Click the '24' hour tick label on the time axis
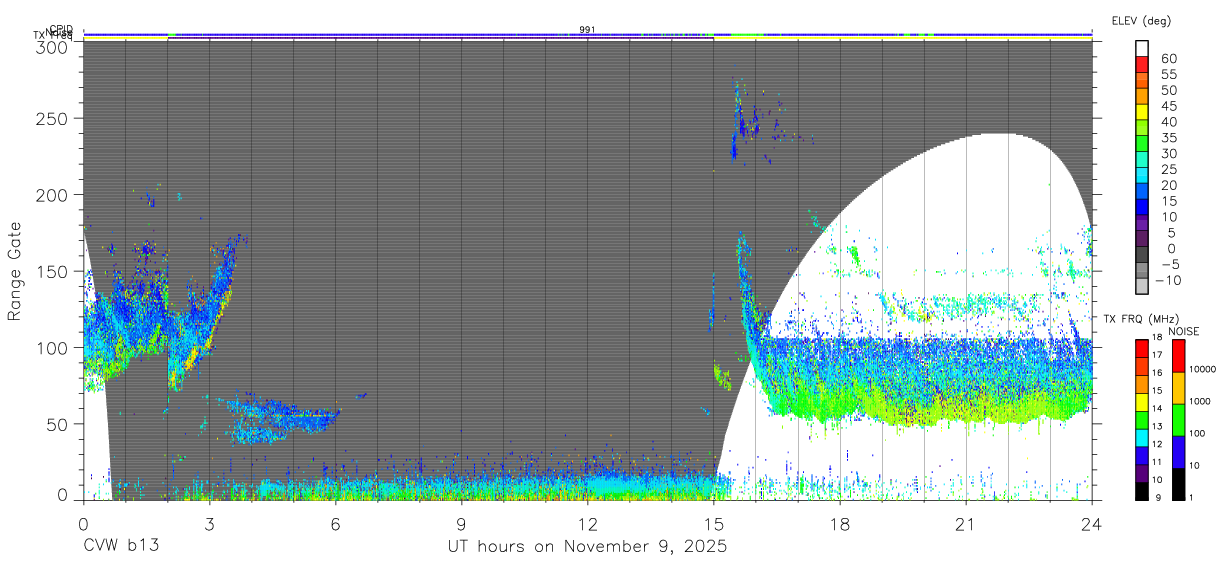The width and height of the screenshot is (1228, 567). click(x=1091, y=523)
